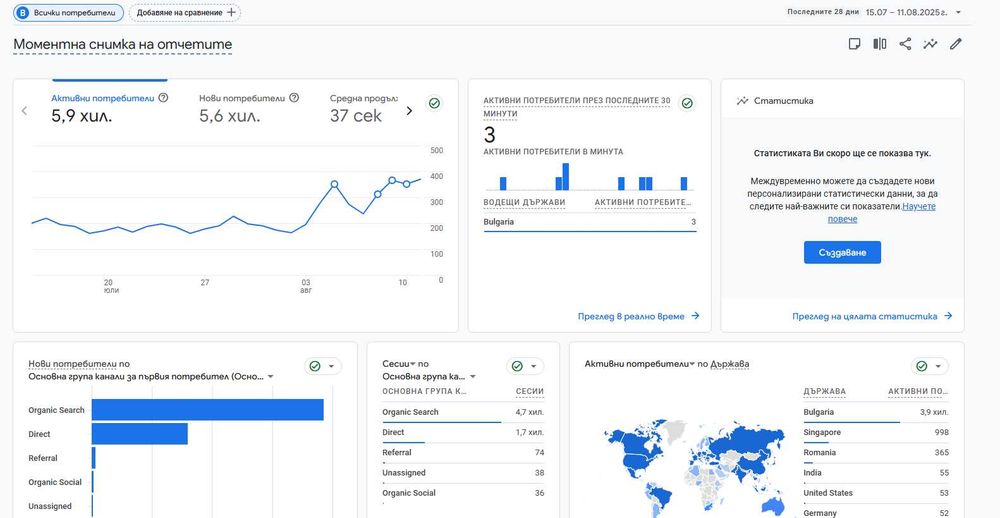Open data quality dropdown on country card
The width and height of the screenshot is (1000, 518).
pyautogui.click(x=938, y=366)
